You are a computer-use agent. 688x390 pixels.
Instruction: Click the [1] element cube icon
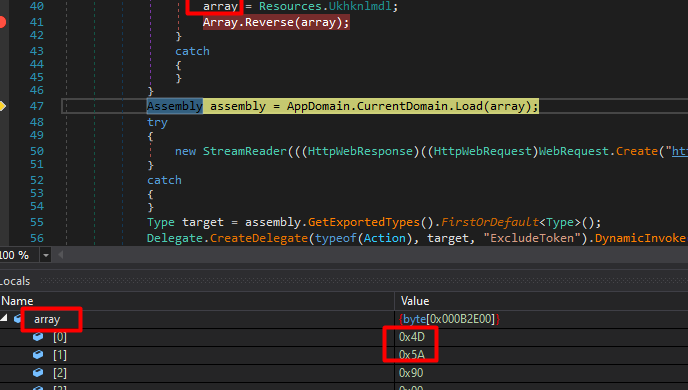pyautogui.click(x=38, y=354)
